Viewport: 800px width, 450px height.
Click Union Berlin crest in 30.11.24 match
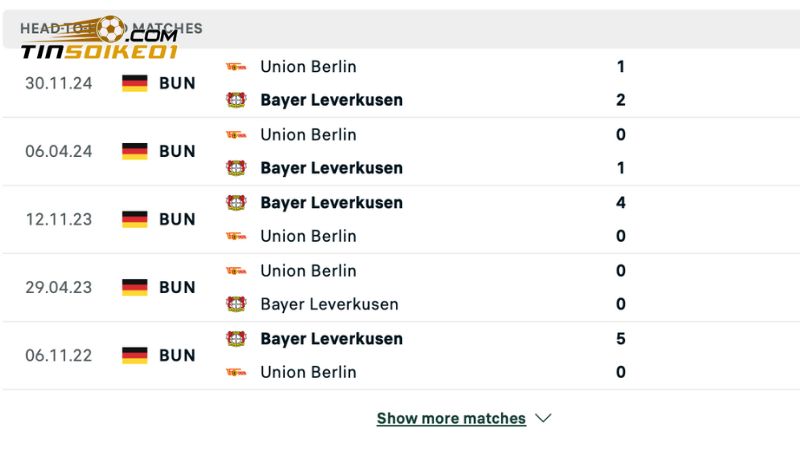pyautogui.click(x=236, y=66)
